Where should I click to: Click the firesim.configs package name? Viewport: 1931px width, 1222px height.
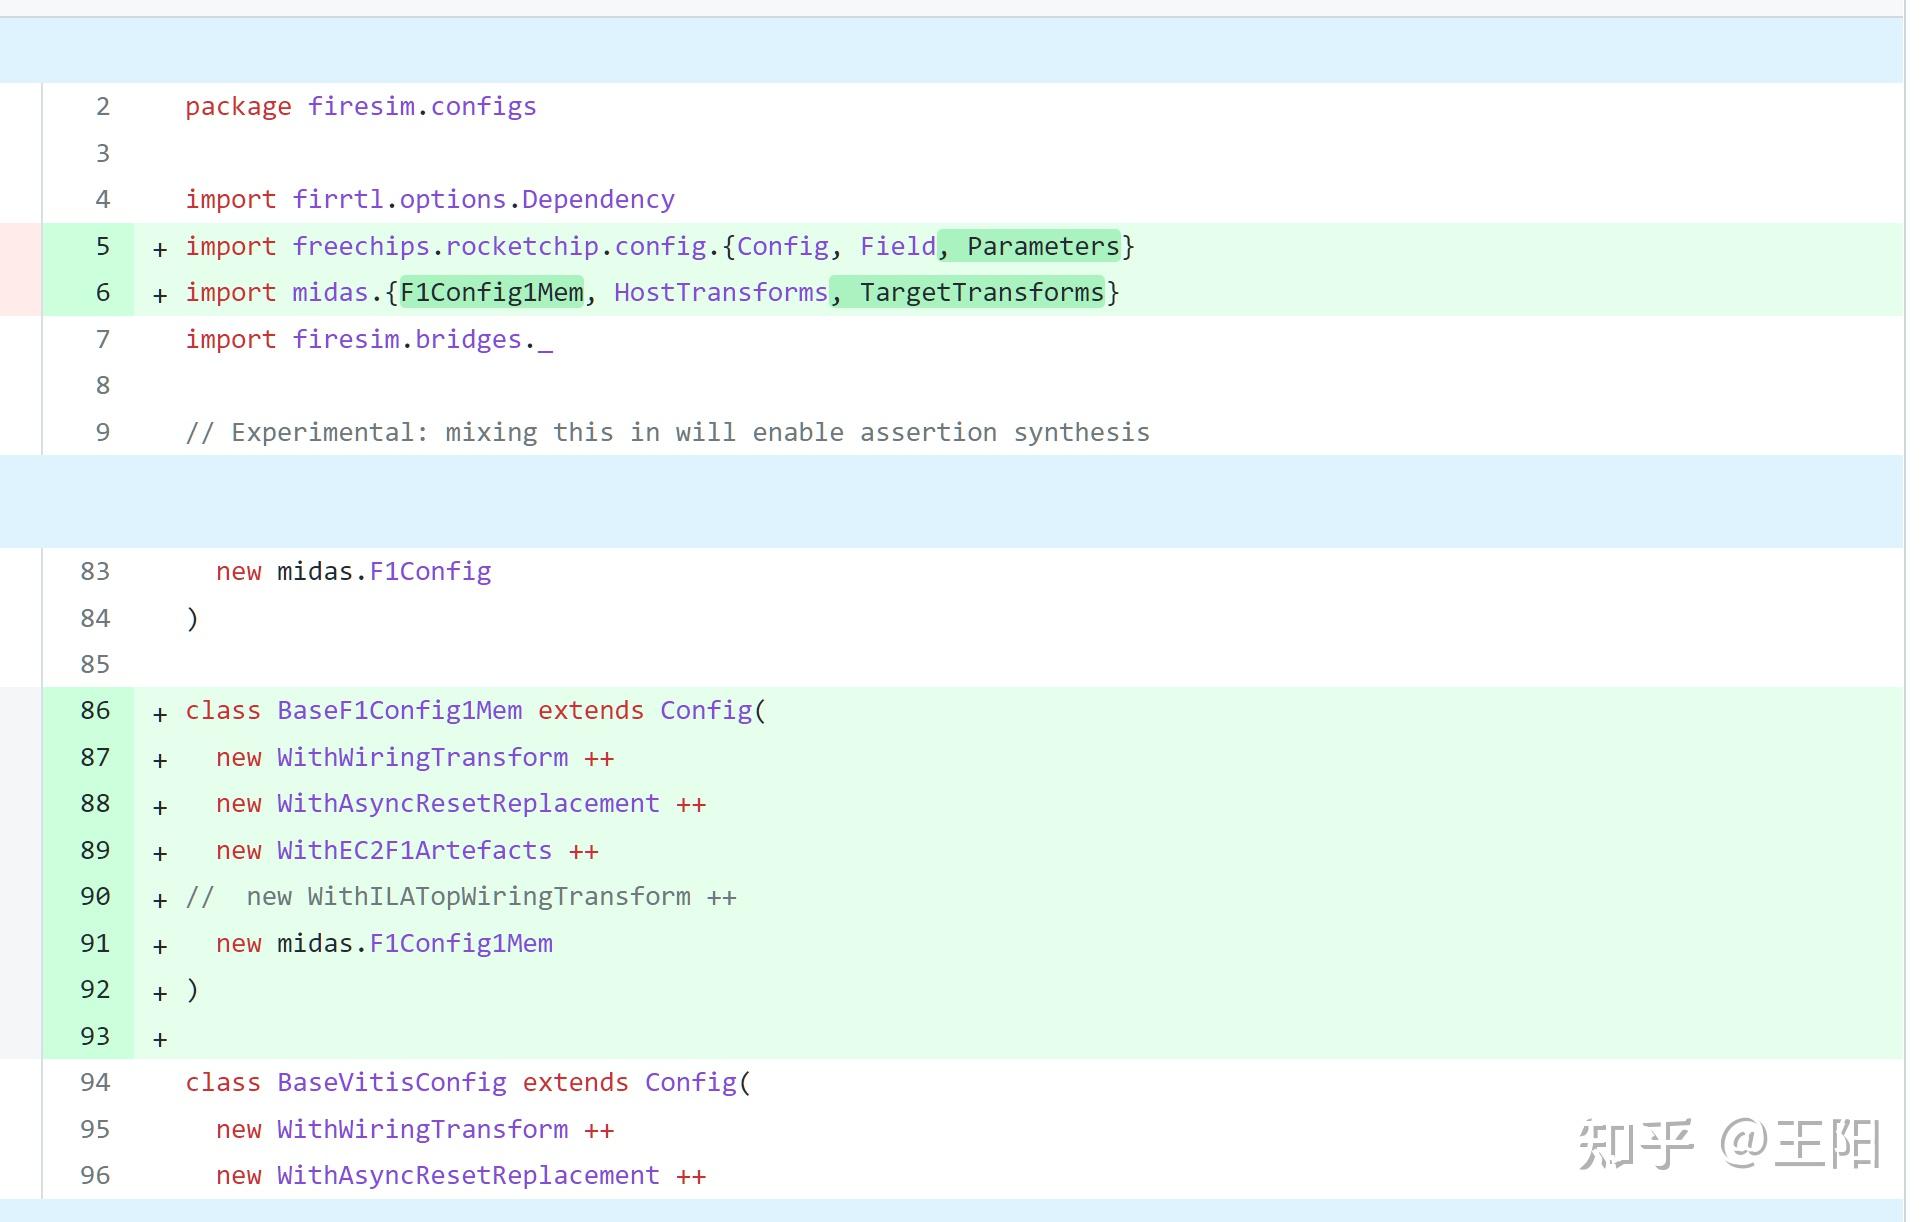pos(421,106)
